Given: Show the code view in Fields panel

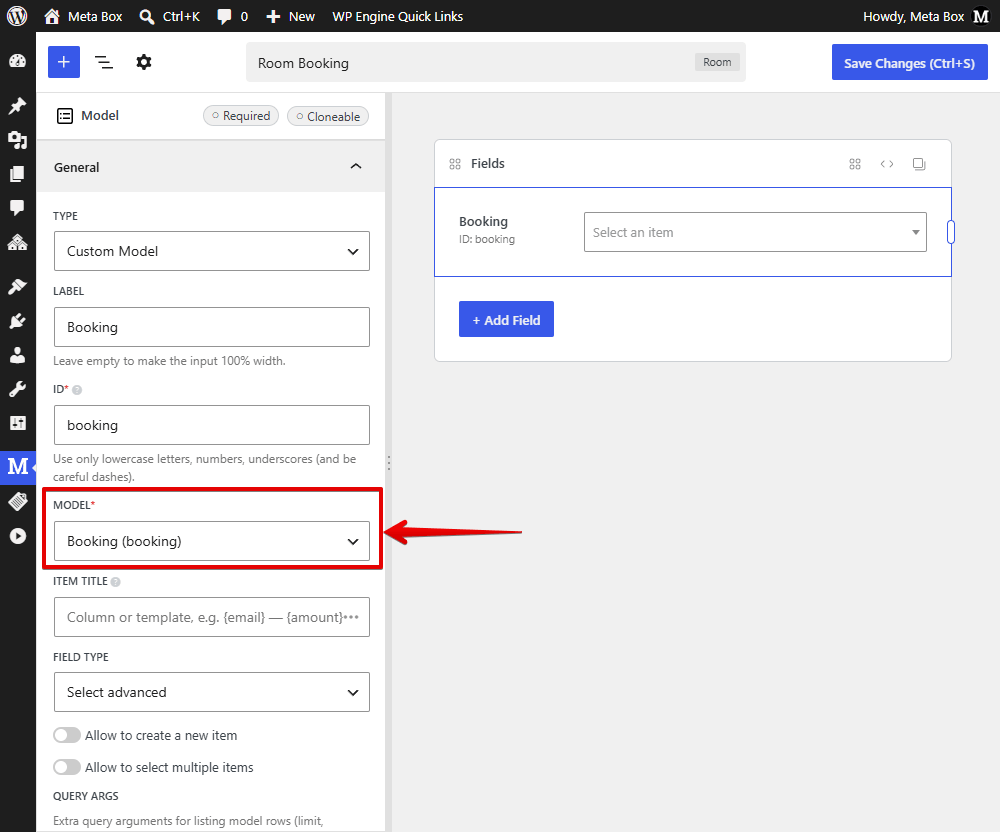Looking at the screenshot, I should [886, 164].
